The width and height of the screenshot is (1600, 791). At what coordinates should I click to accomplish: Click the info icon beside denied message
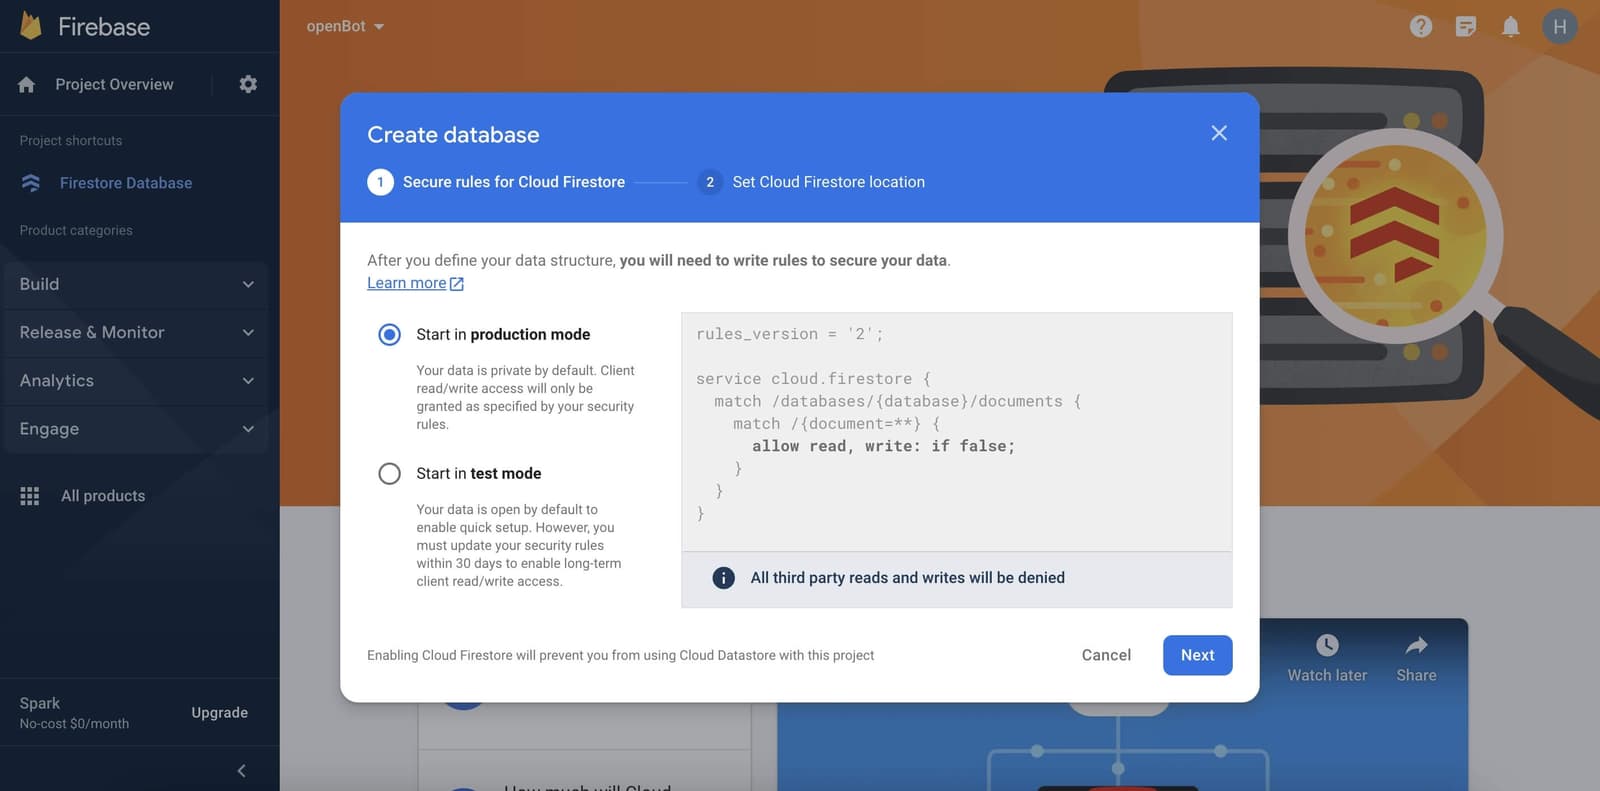click(x=723, y=578)
